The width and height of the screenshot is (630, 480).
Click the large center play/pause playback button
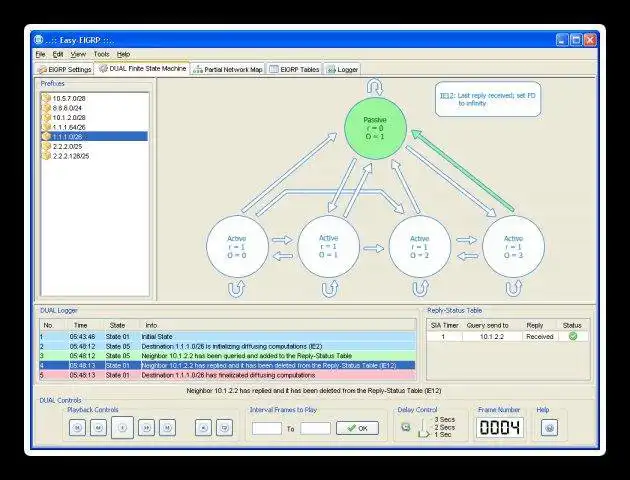click(123, 428)
